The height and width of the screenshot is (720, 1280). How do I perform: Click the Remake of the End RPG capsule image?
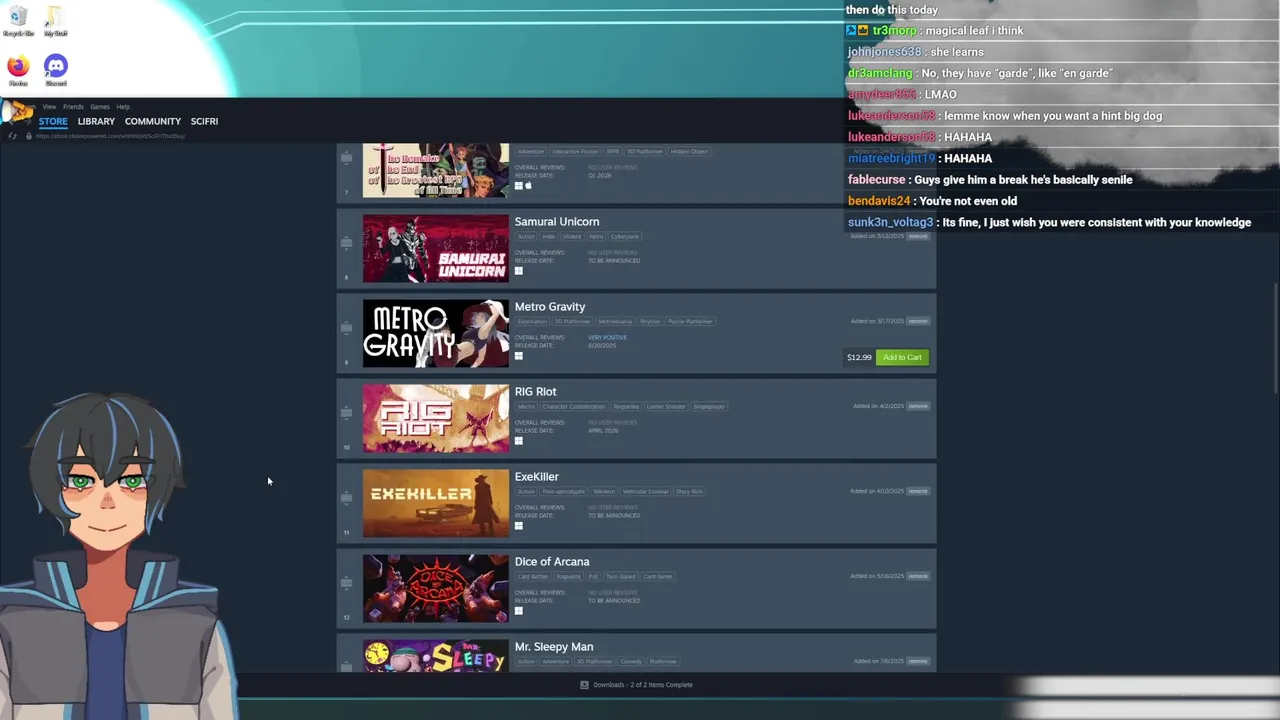(436, 170)
